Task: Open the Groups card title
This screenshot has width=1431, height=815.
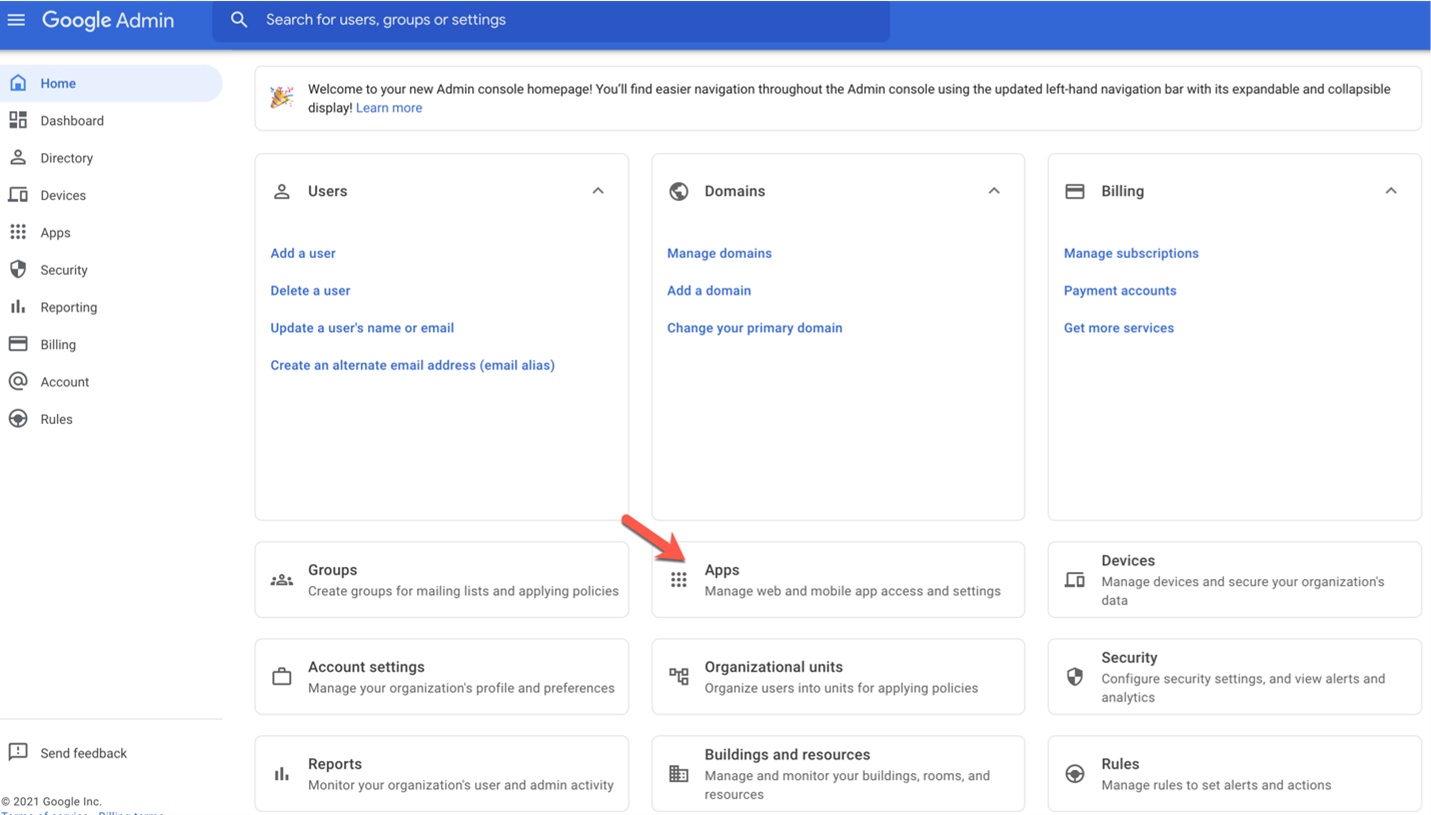Action: [x=332, y=570]
